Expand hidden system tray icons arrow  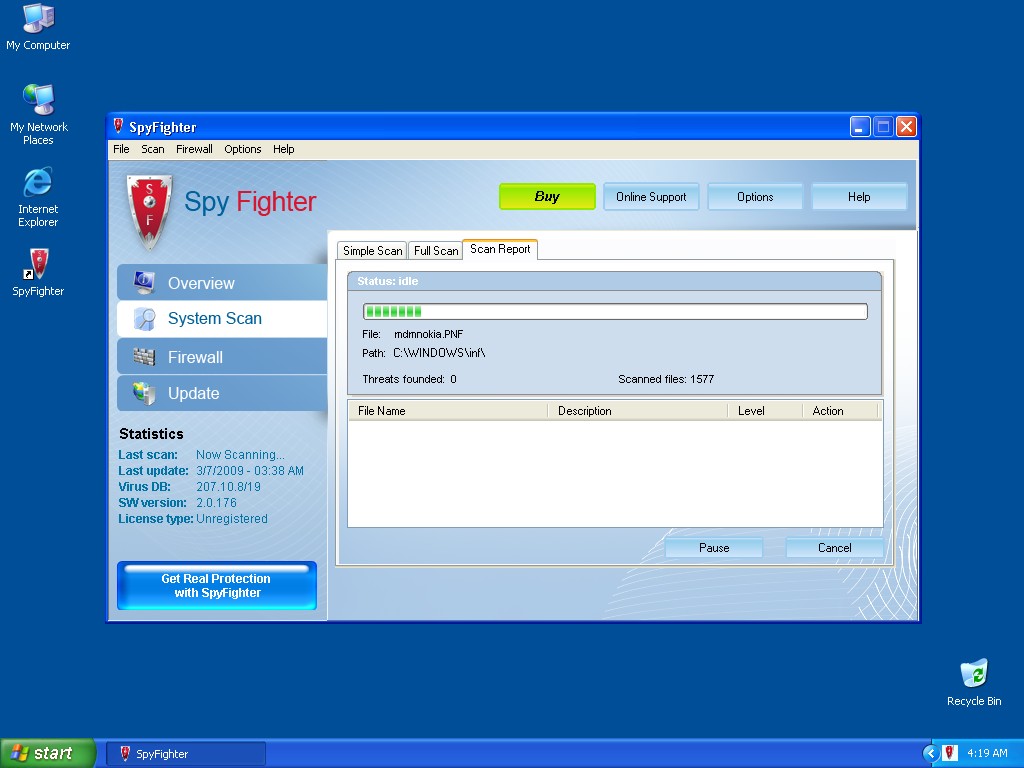930,753
